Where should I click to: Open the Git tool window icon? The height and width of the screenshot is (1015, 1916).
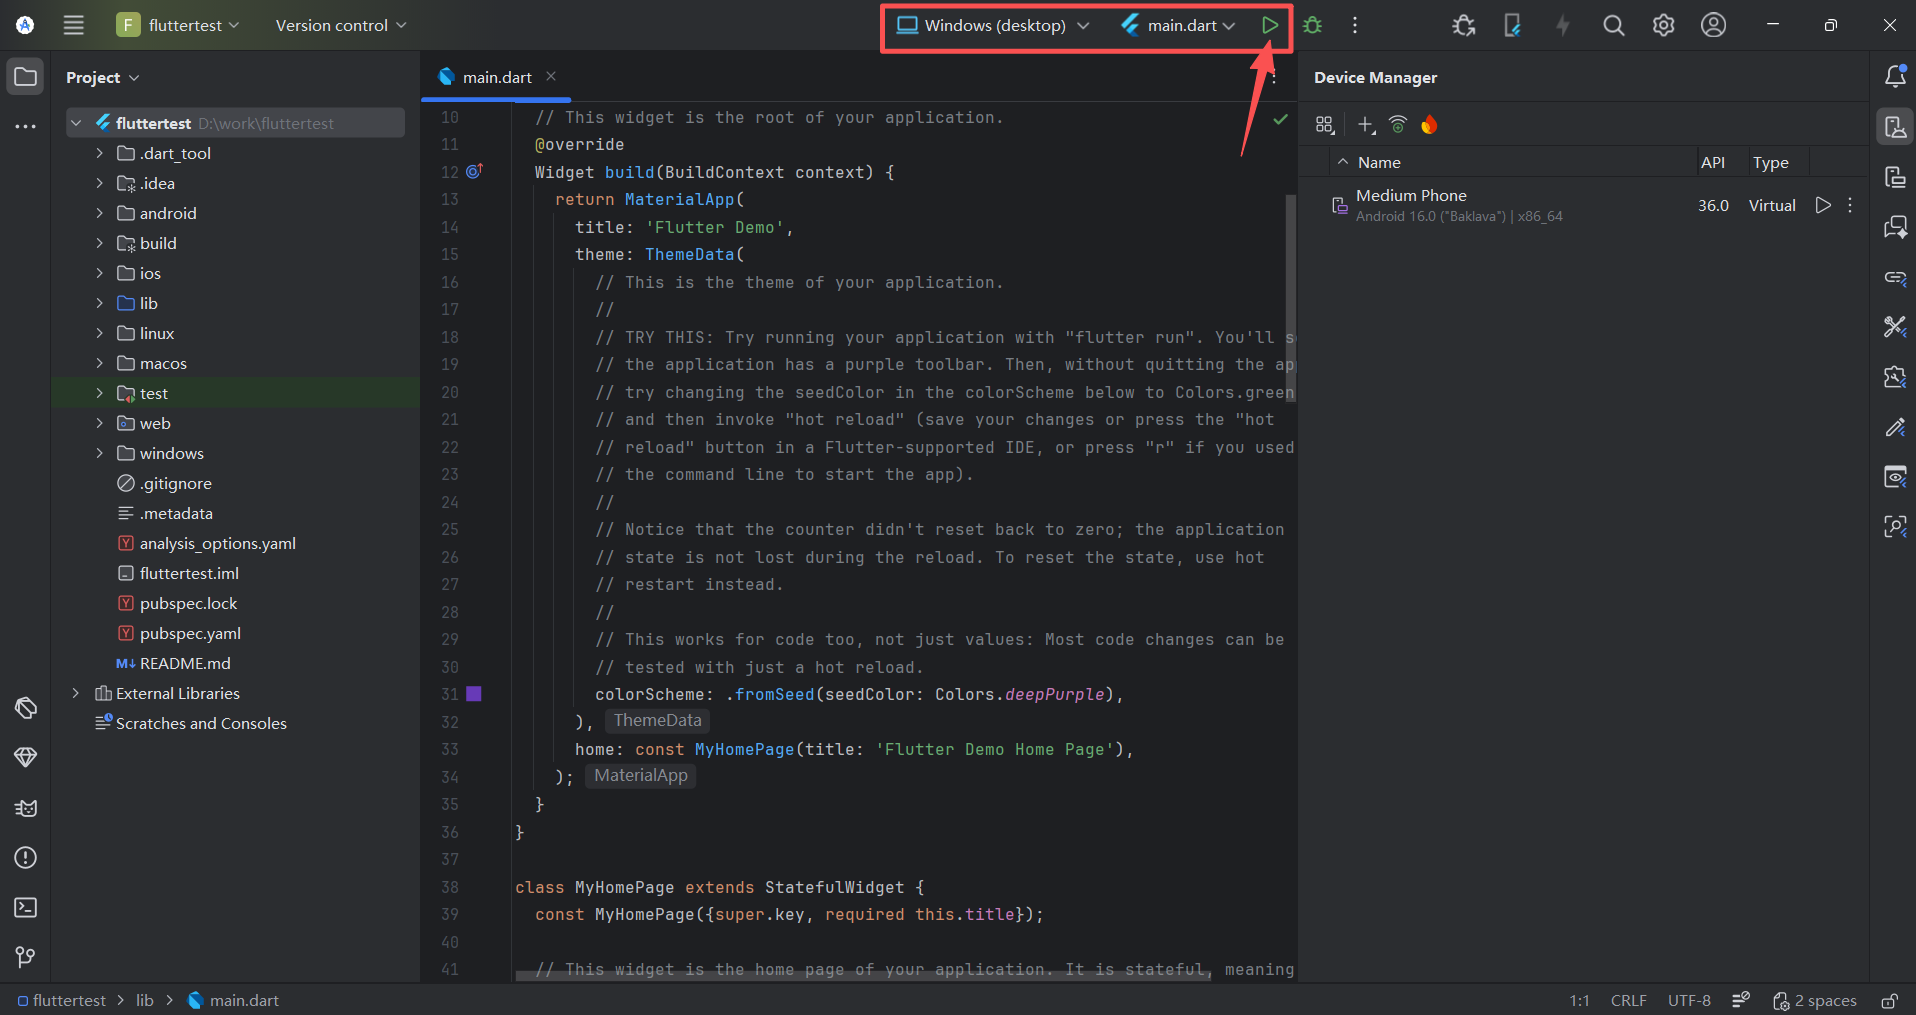(26, 957)
